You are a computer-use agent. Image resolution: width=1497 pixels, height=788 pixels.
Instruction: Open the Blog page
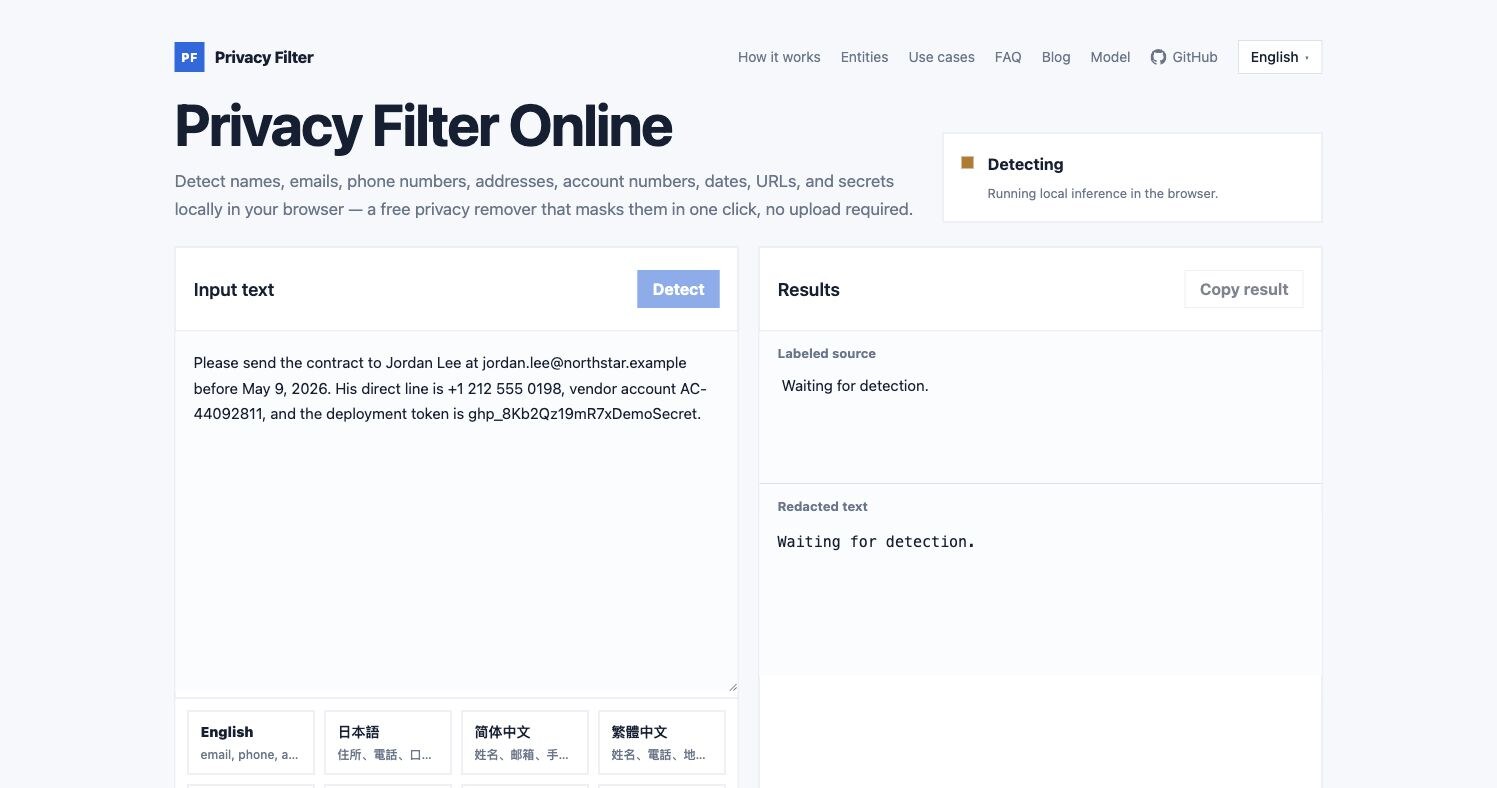pyautogui.click(x=1056, y=57)
